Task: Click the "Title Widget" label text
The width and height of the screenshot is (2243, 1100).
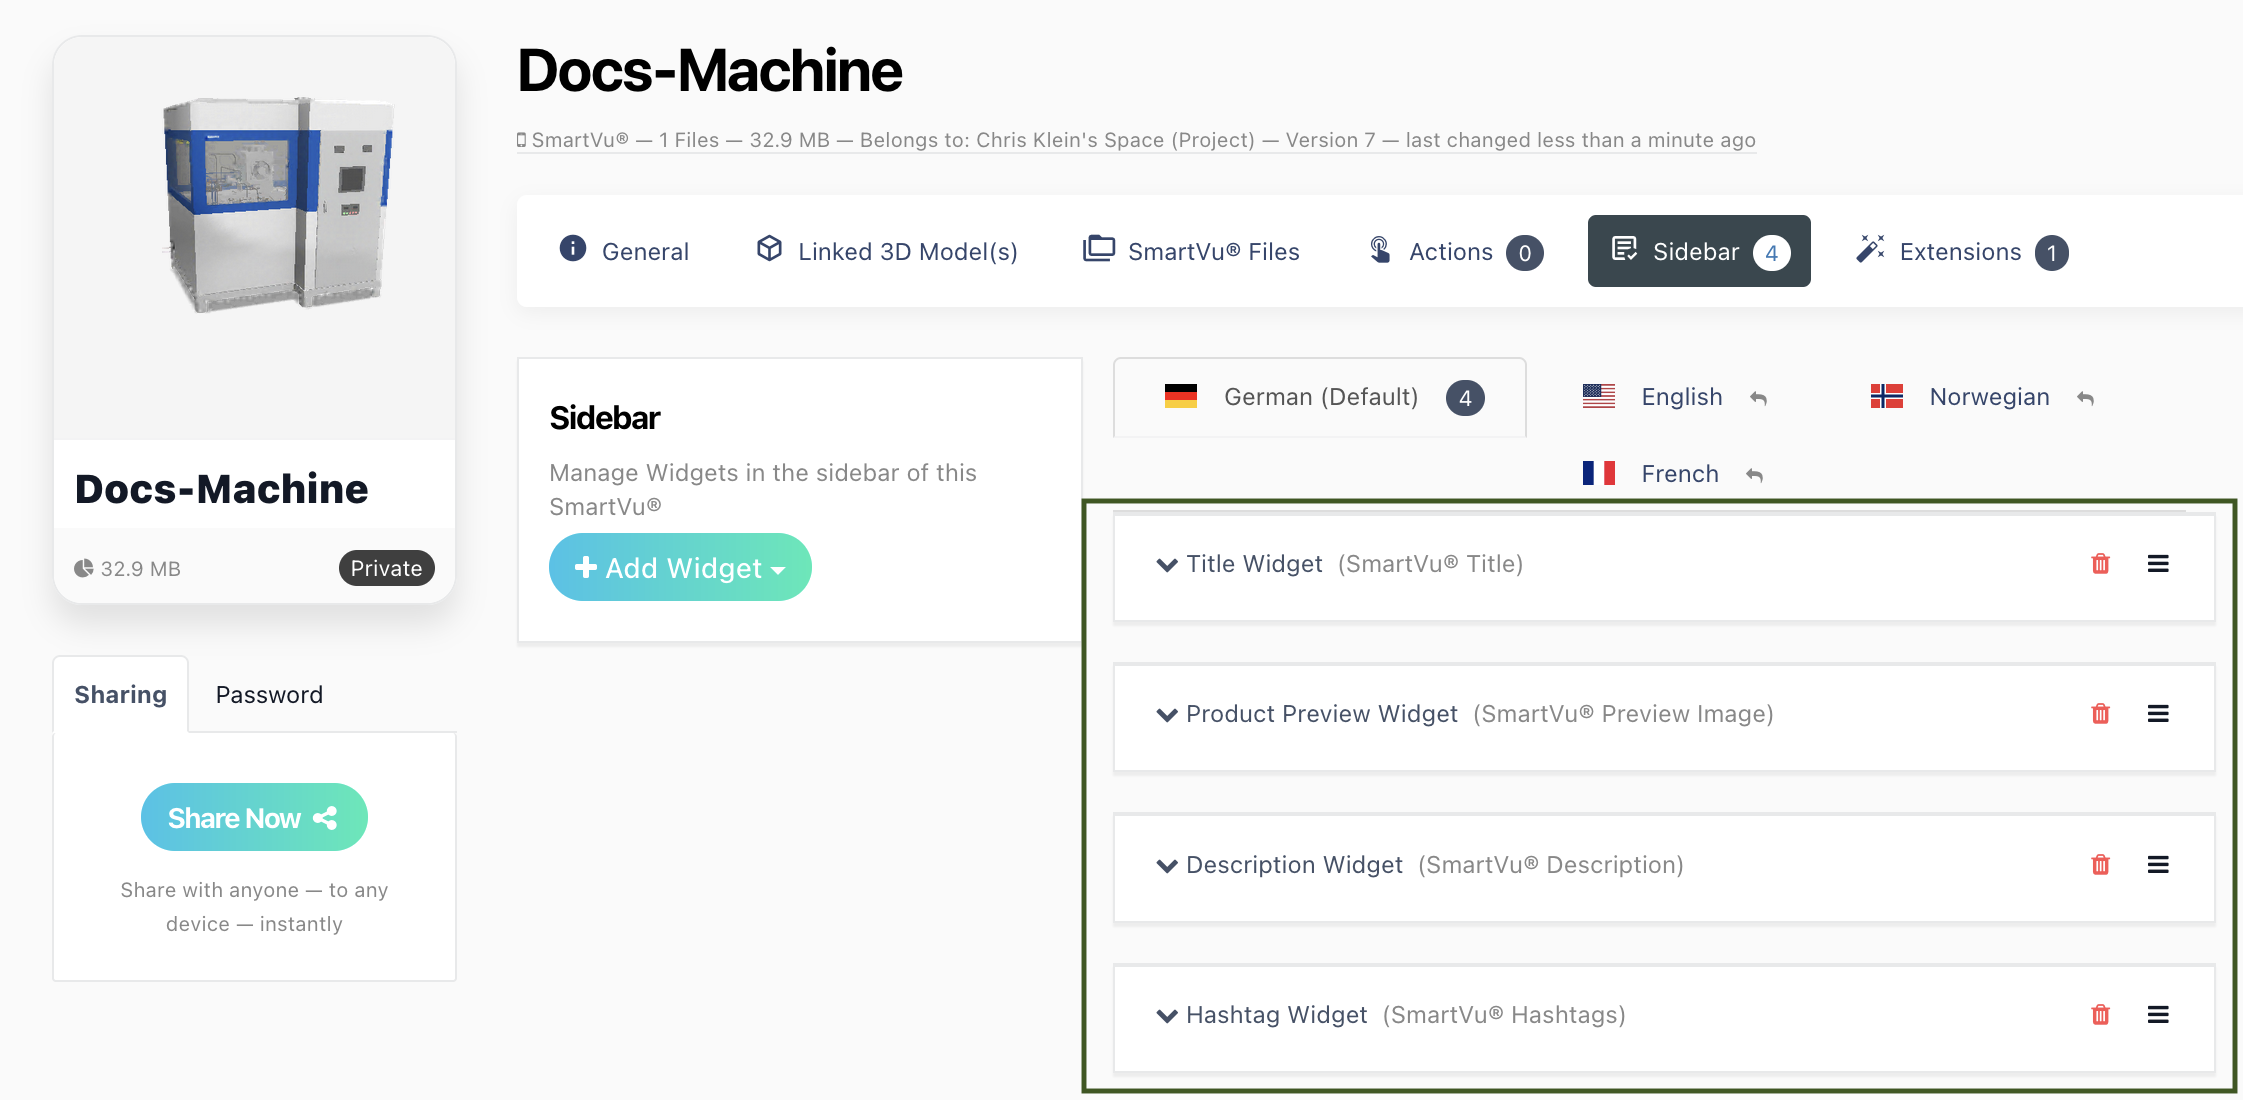Action: pyautogui.click(x=1254, y=564)
